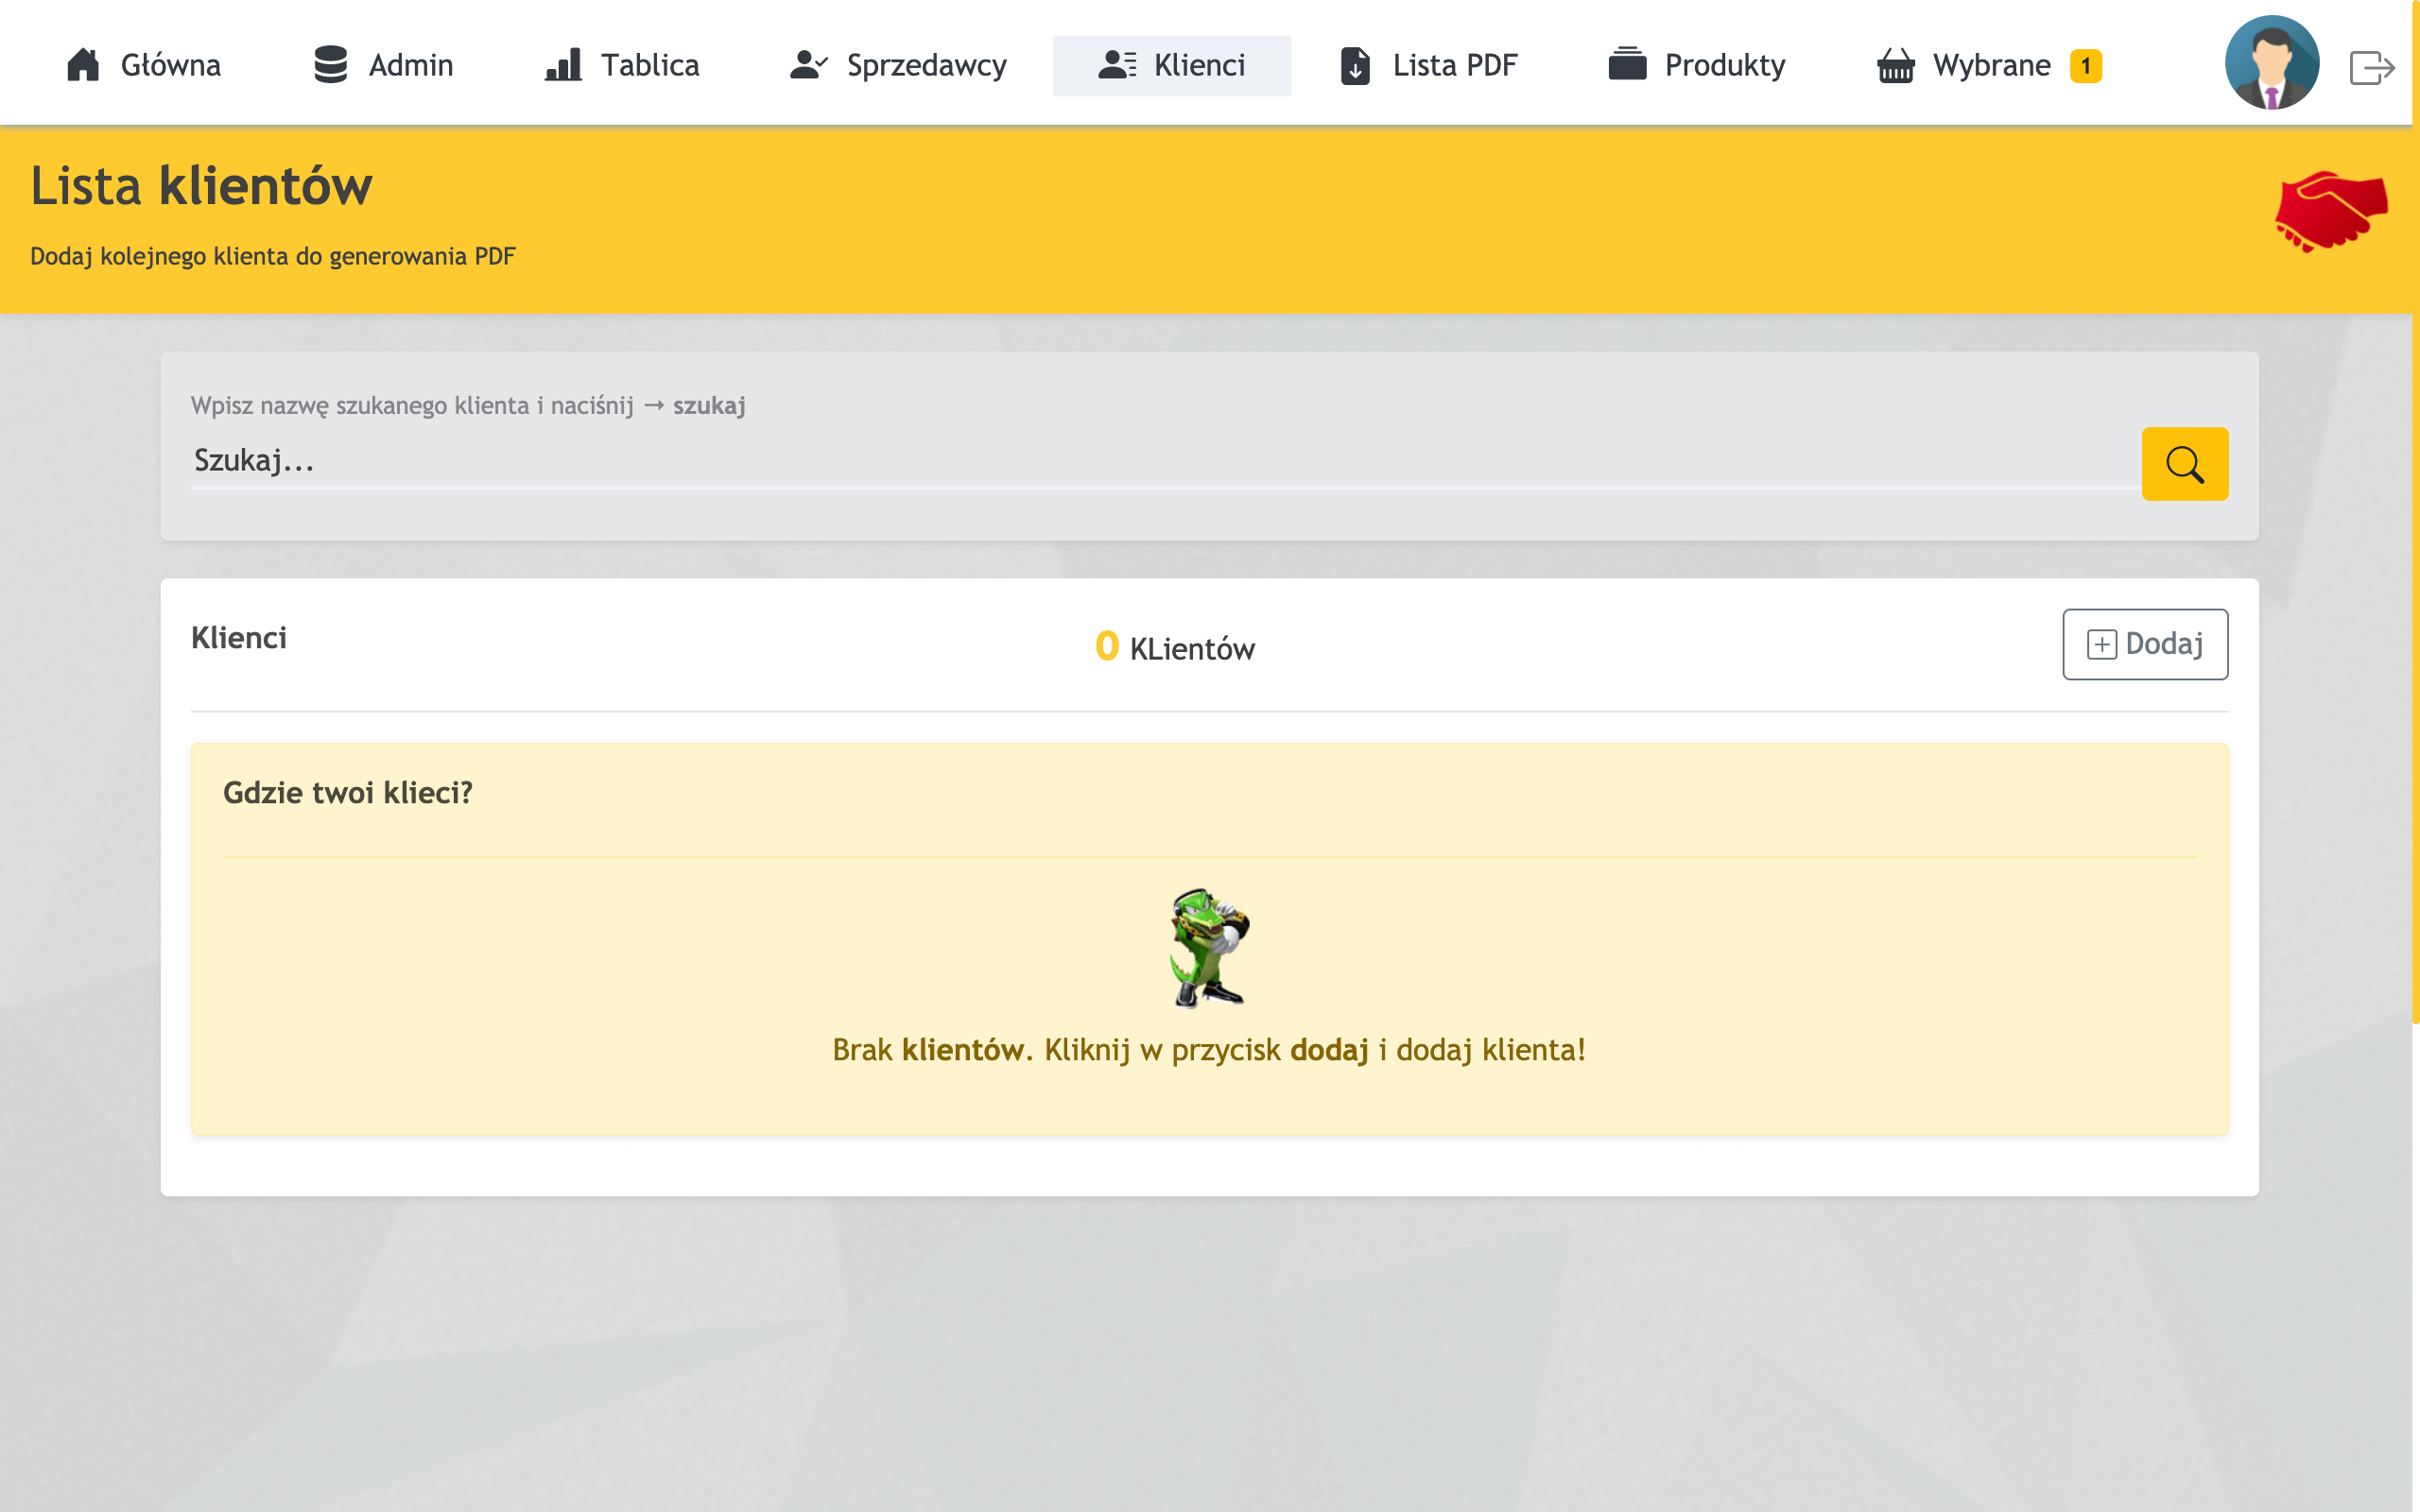Click the Dodaj add client button
Viewport: 2420px width, 1512px height.
[2145, 644]
